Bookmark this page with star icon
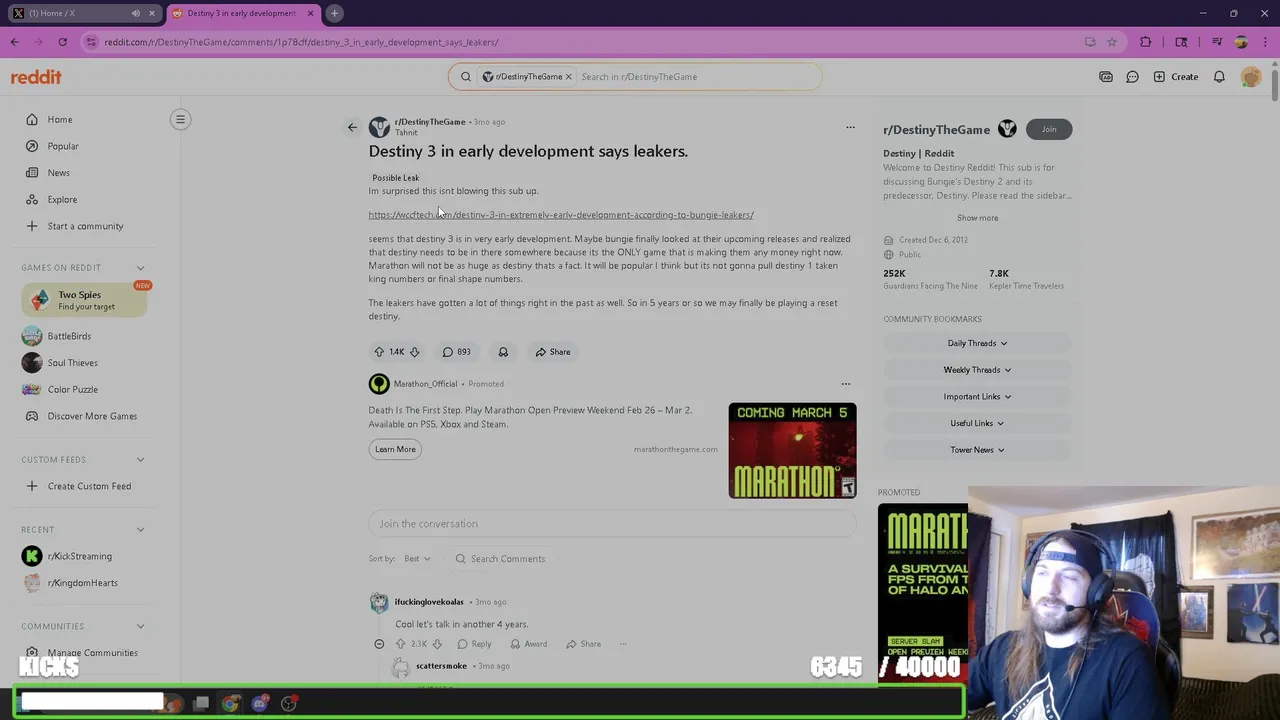 [1112, 42]
